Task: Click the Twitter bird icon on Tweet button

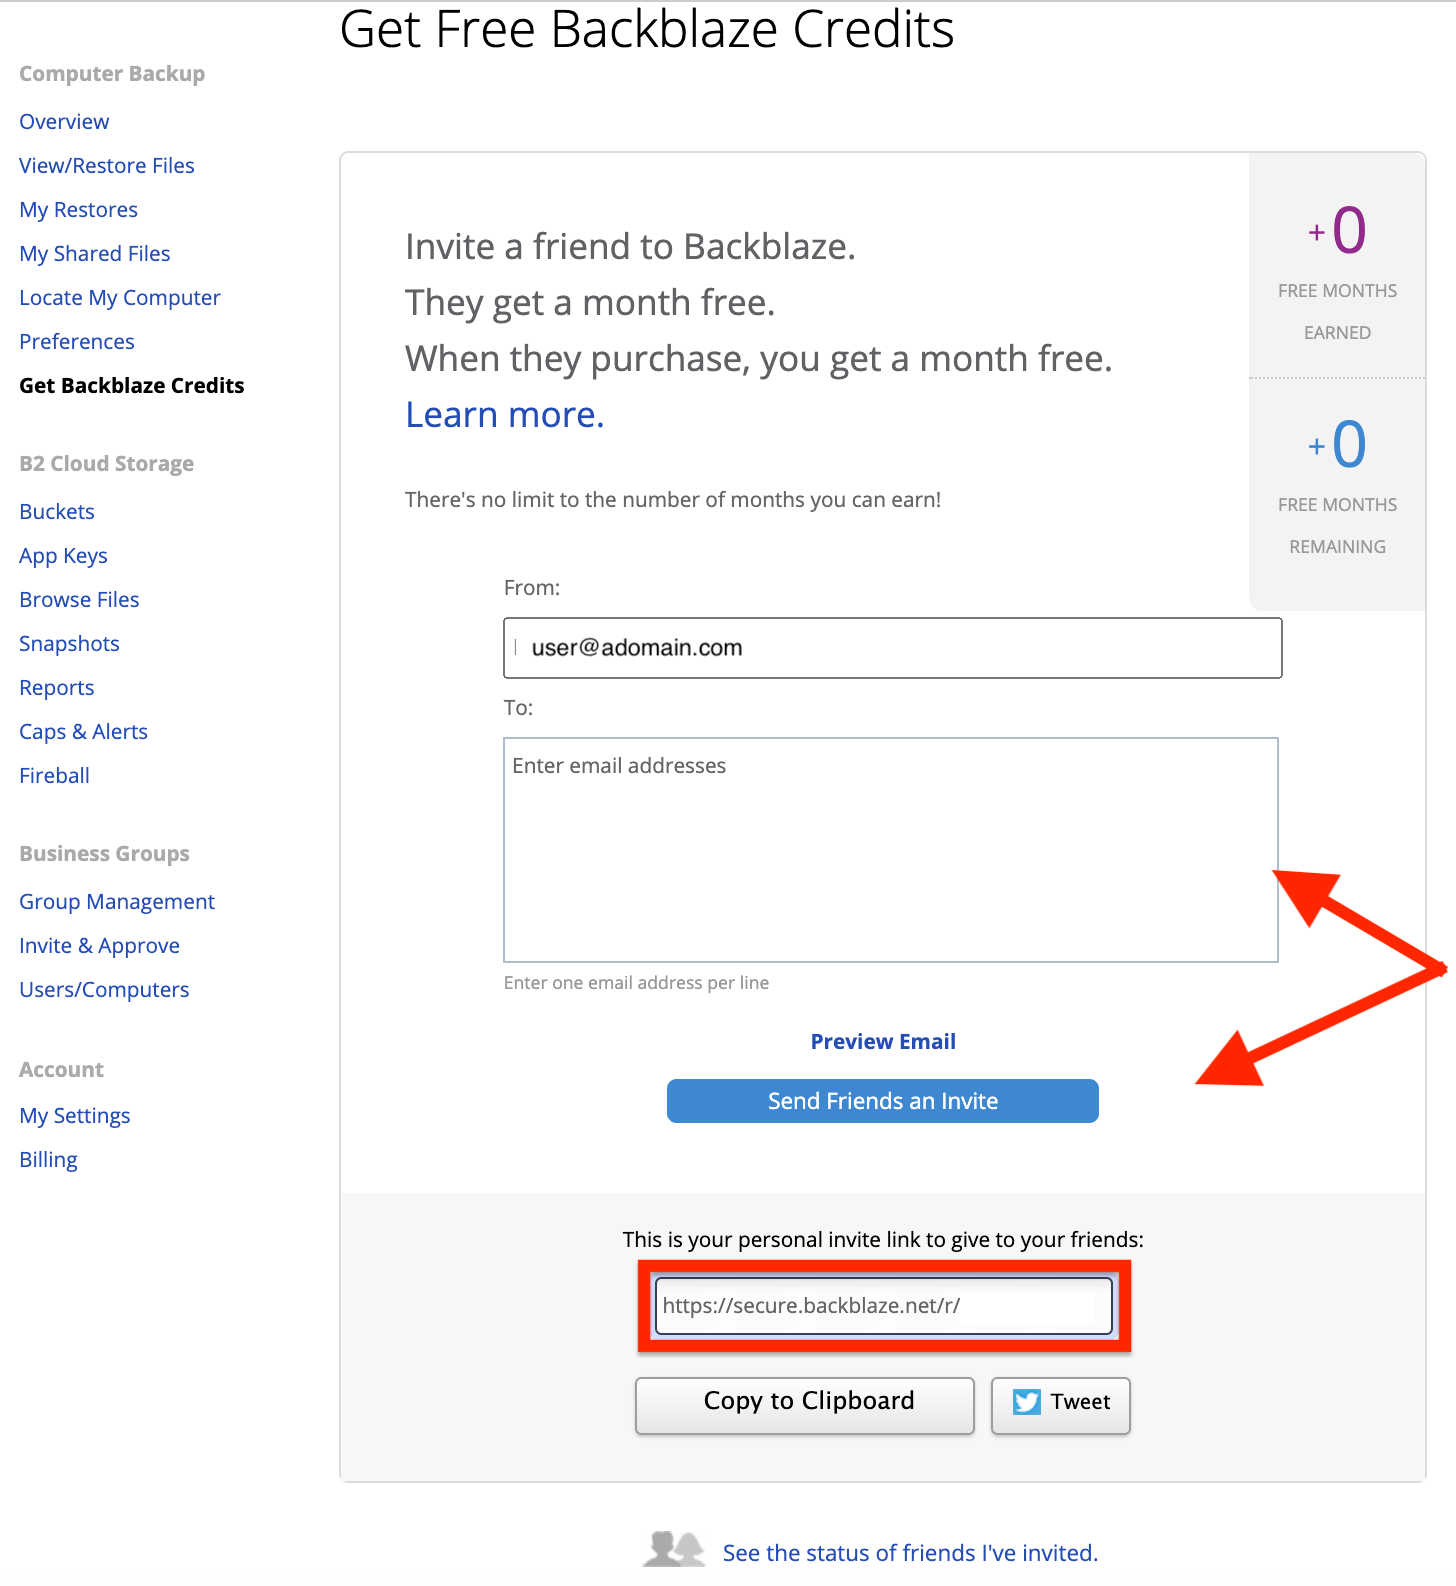Action: pyautogui.click(x=1026, y=1402)
